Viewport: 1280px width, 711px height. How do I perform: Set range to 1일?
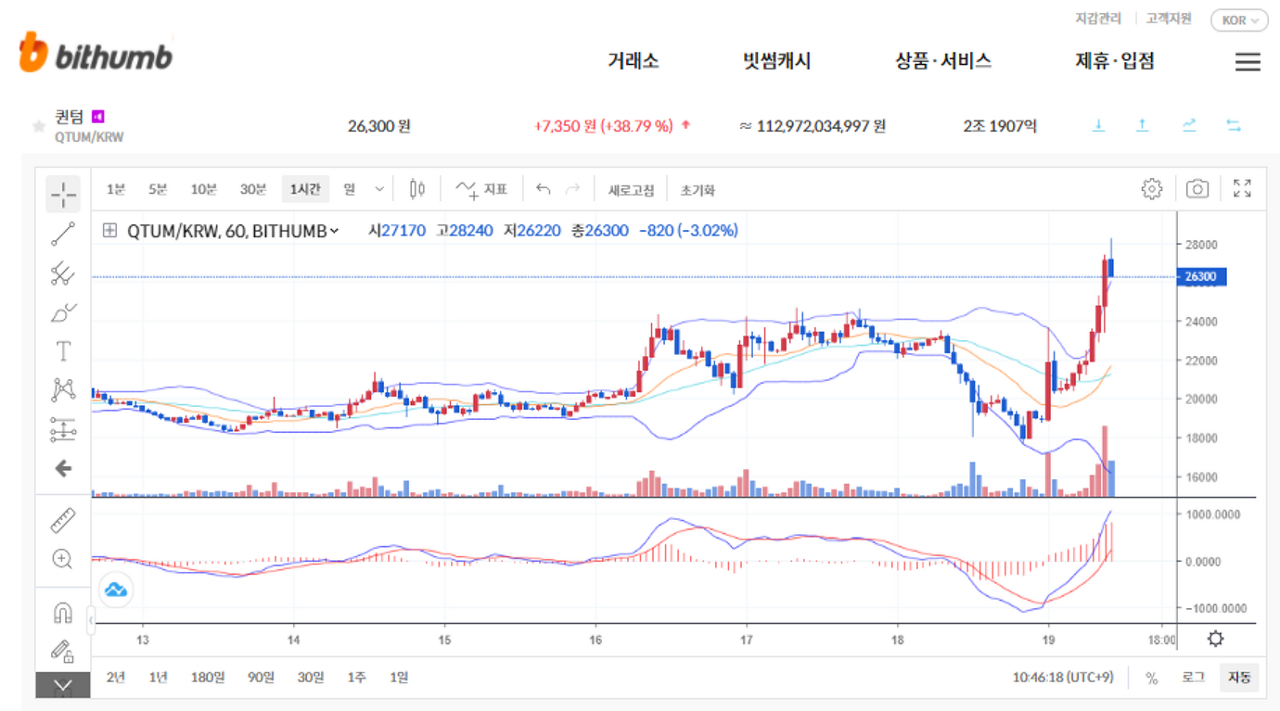(x=398, y=678)
